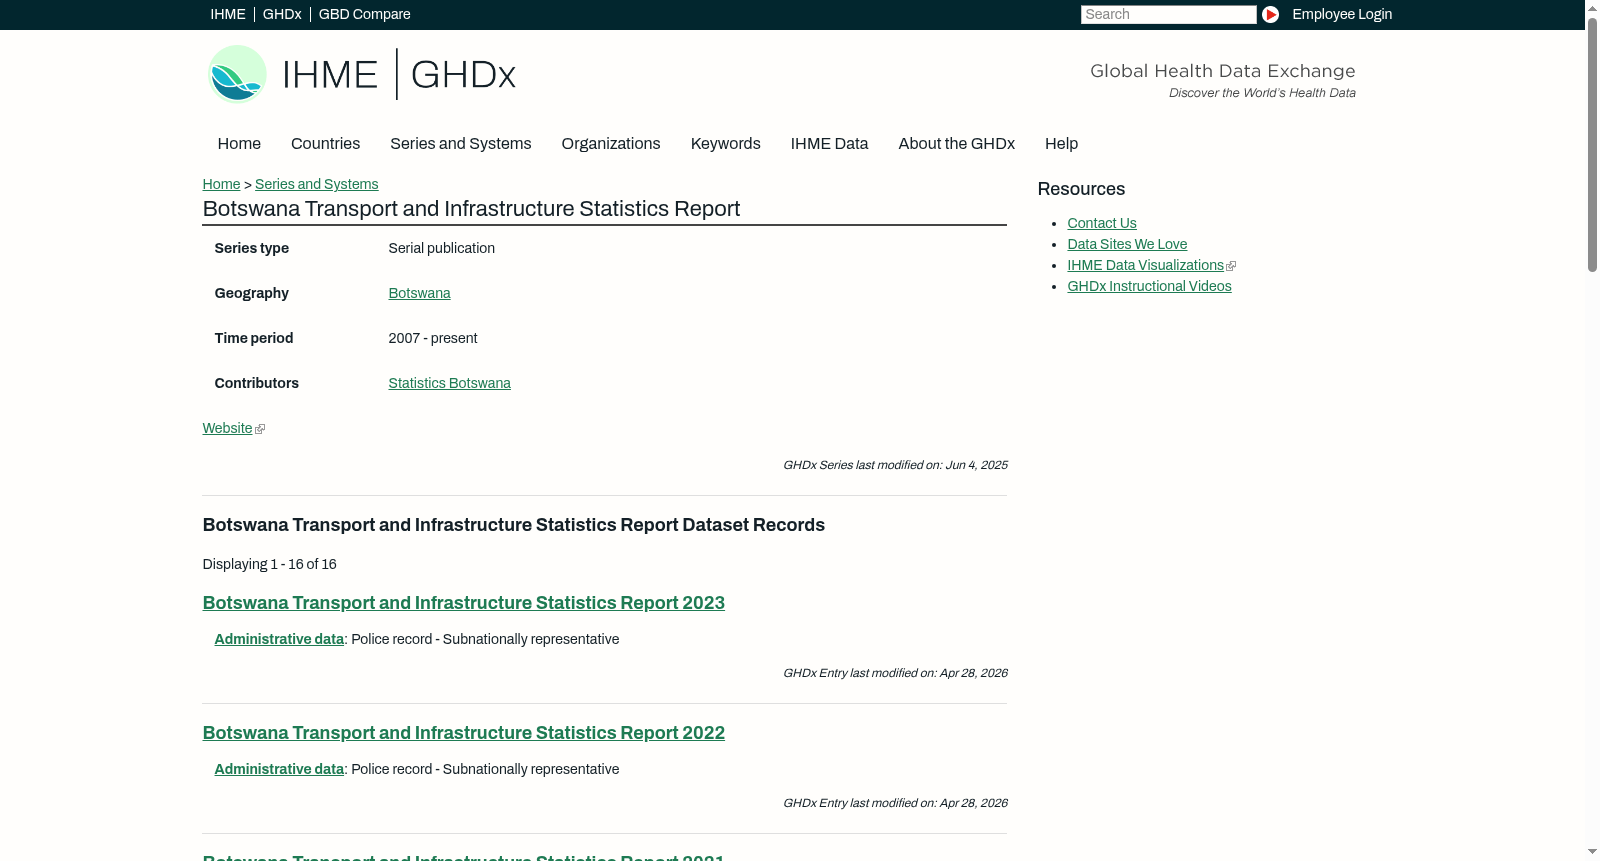Click scrollbar down arrow
The width and height of the screenshot is (1600, 861).
coord(1592,853)
